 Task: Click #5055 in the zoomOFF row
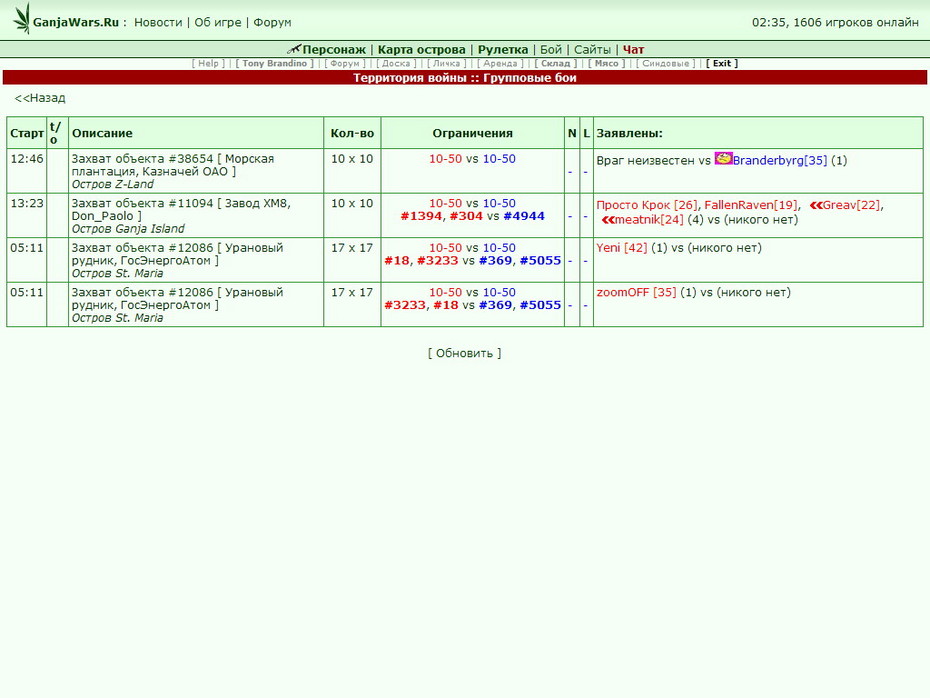[540, 305]
